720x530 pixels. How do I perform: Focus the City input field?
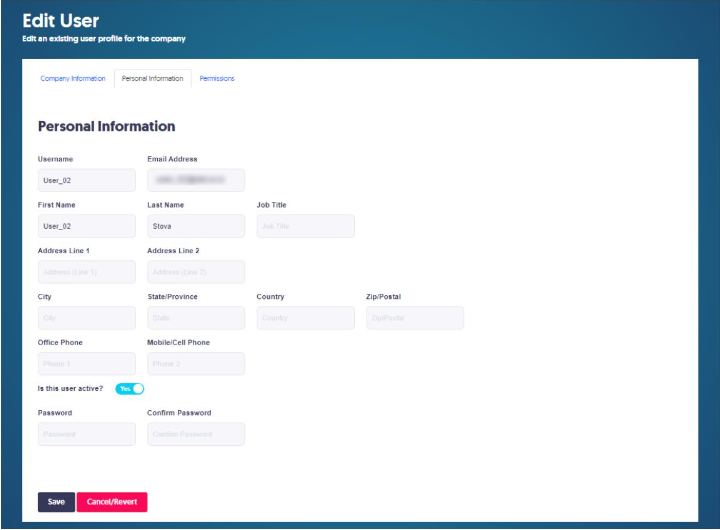pos(87,318)
